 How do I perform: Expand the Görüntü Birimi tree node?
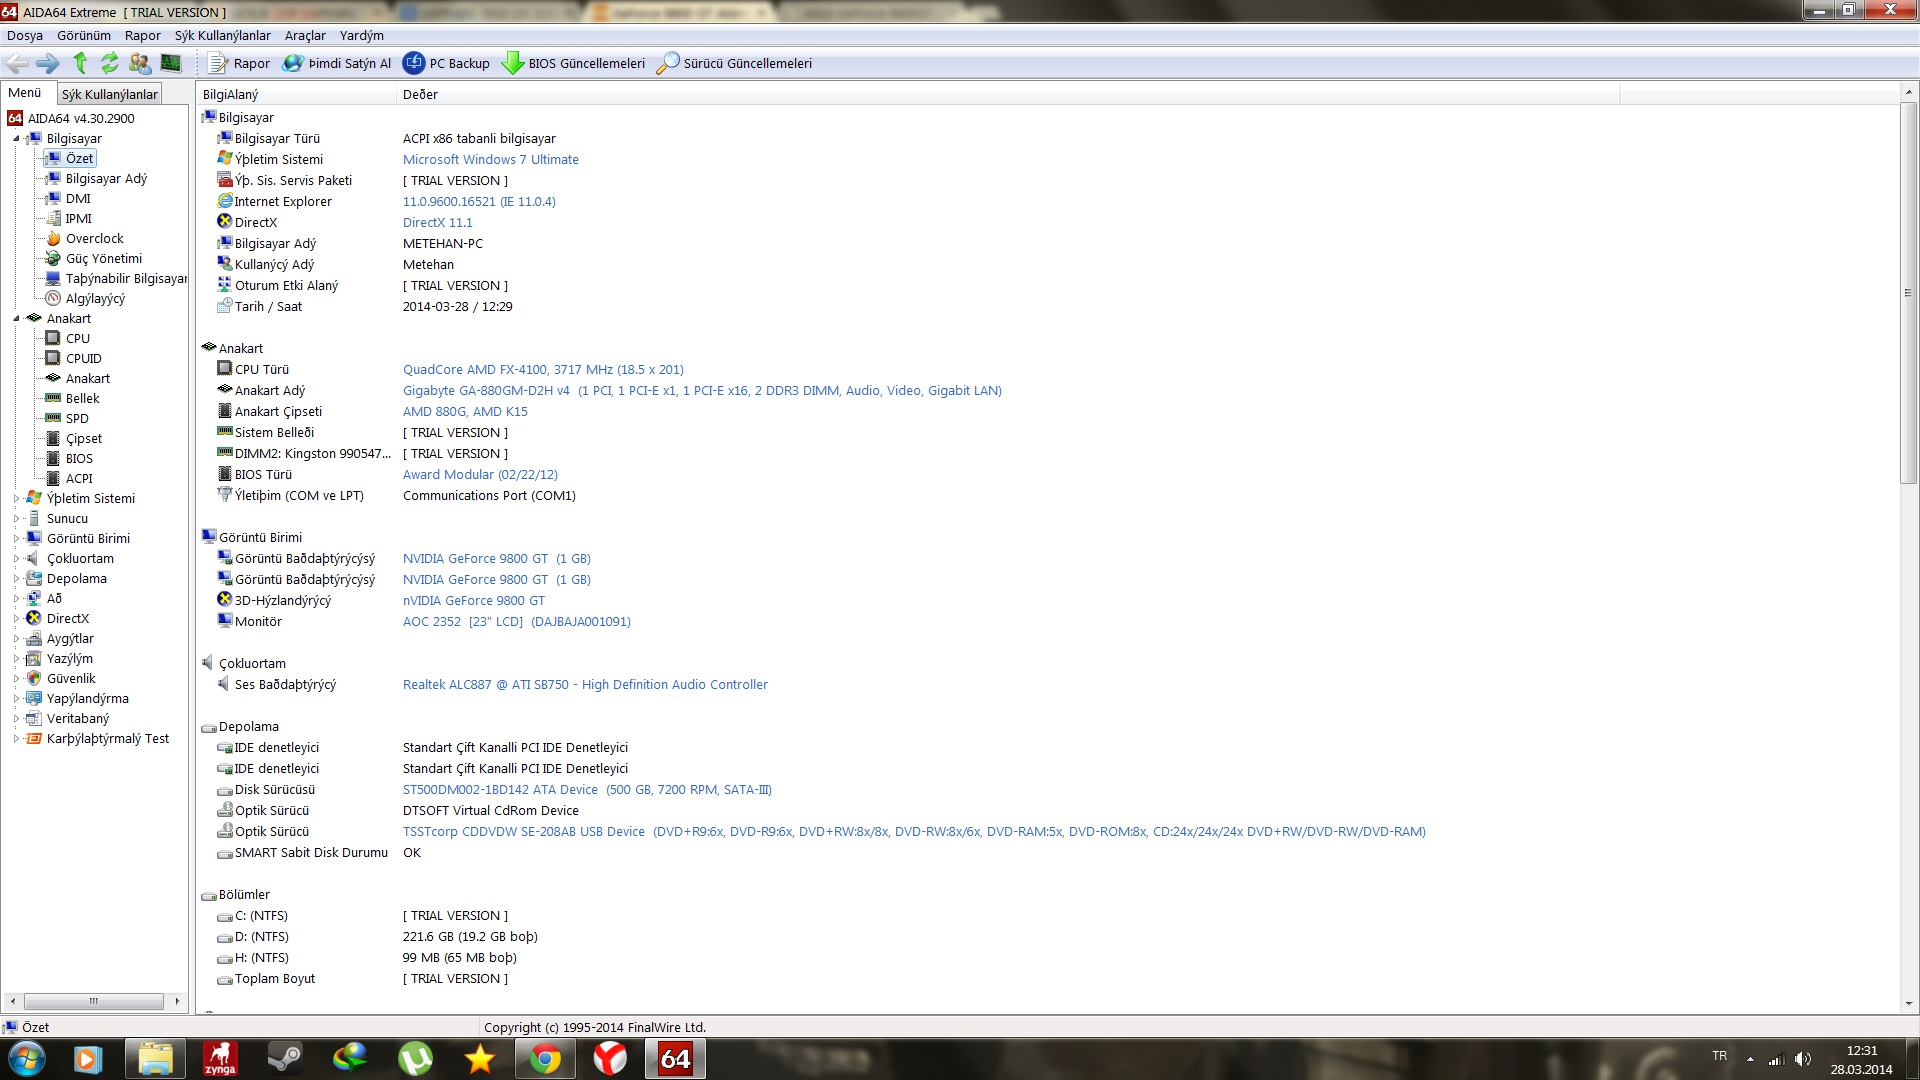click(x=16, y=539)
